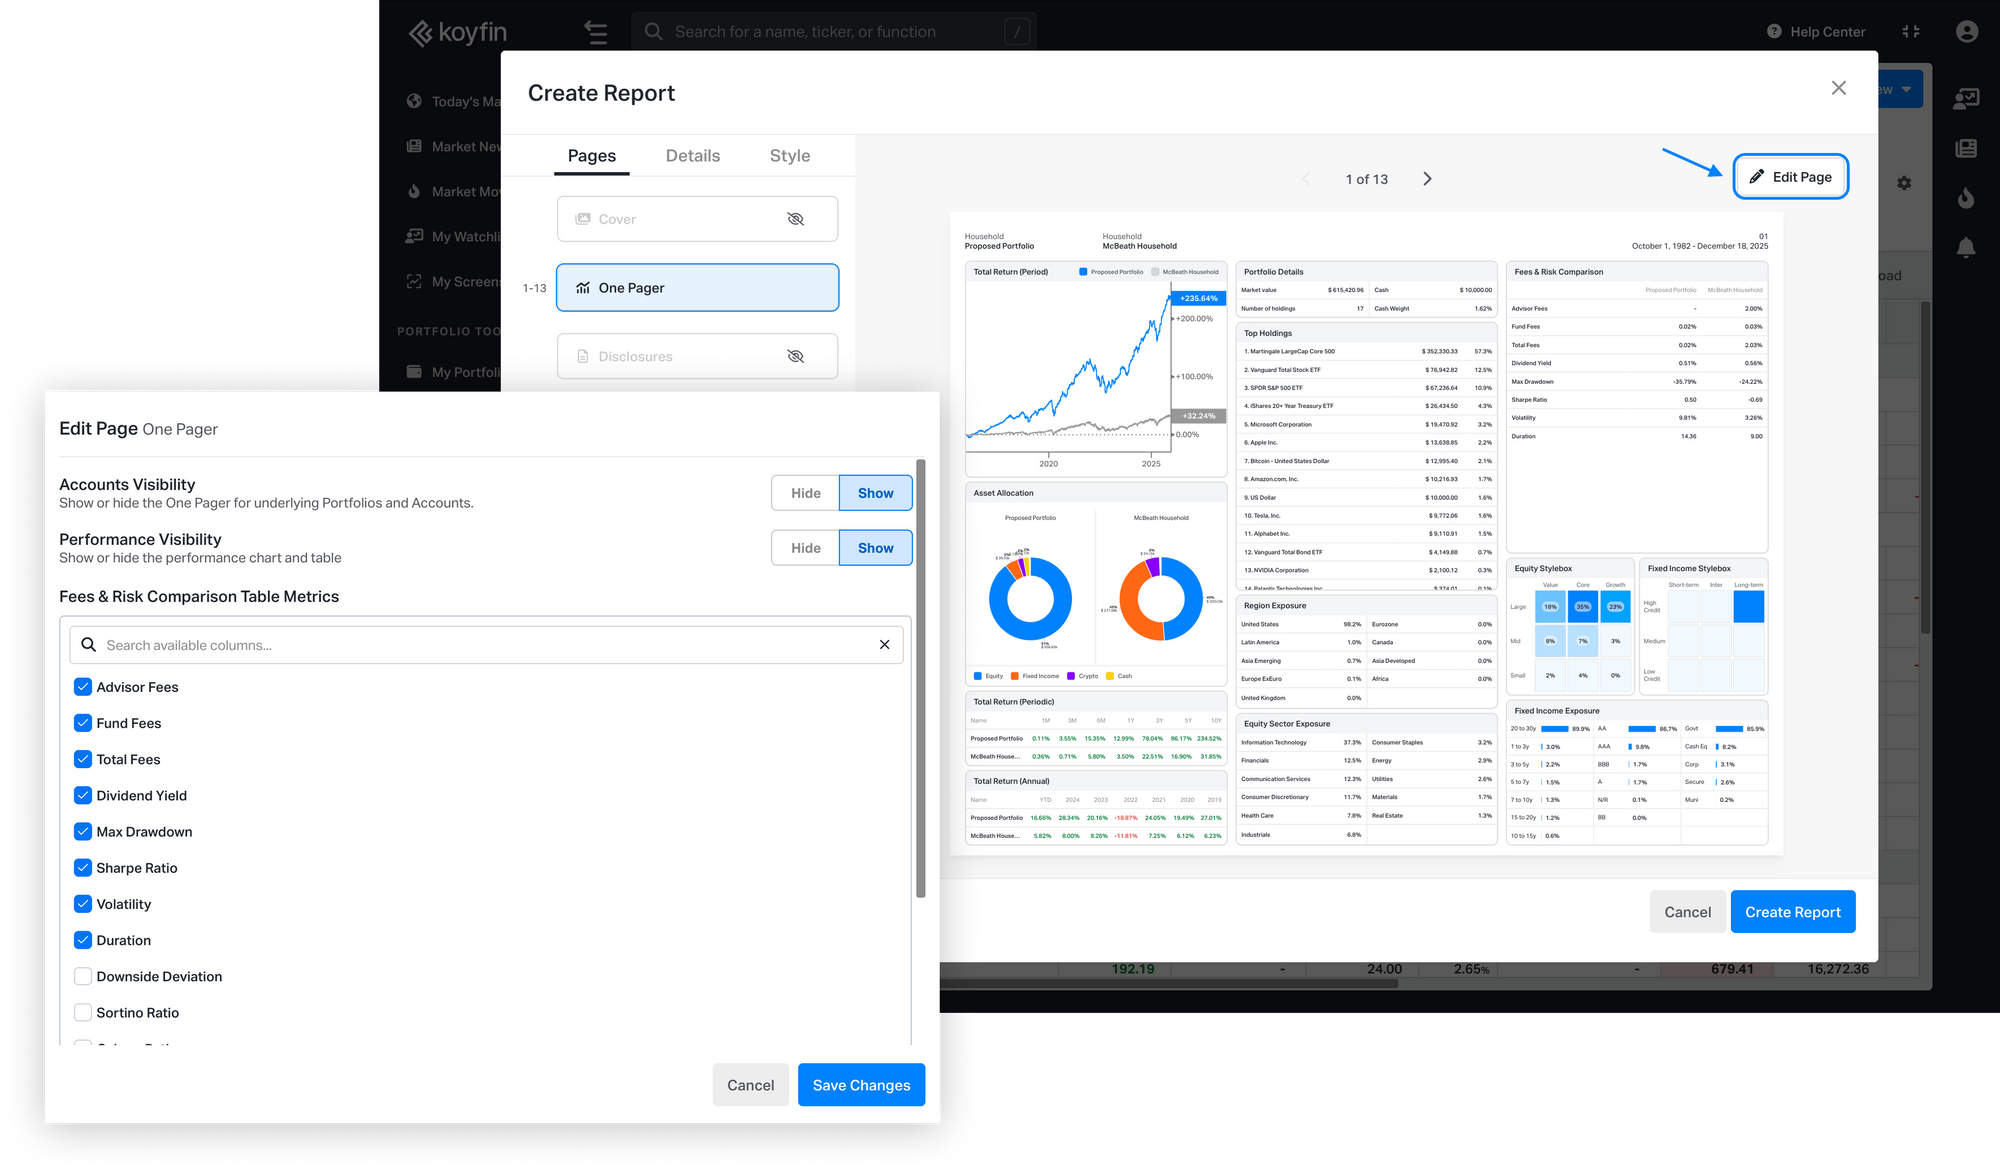
Task: Click the Koyfin logo icon
Action: (x=421, y=32)
